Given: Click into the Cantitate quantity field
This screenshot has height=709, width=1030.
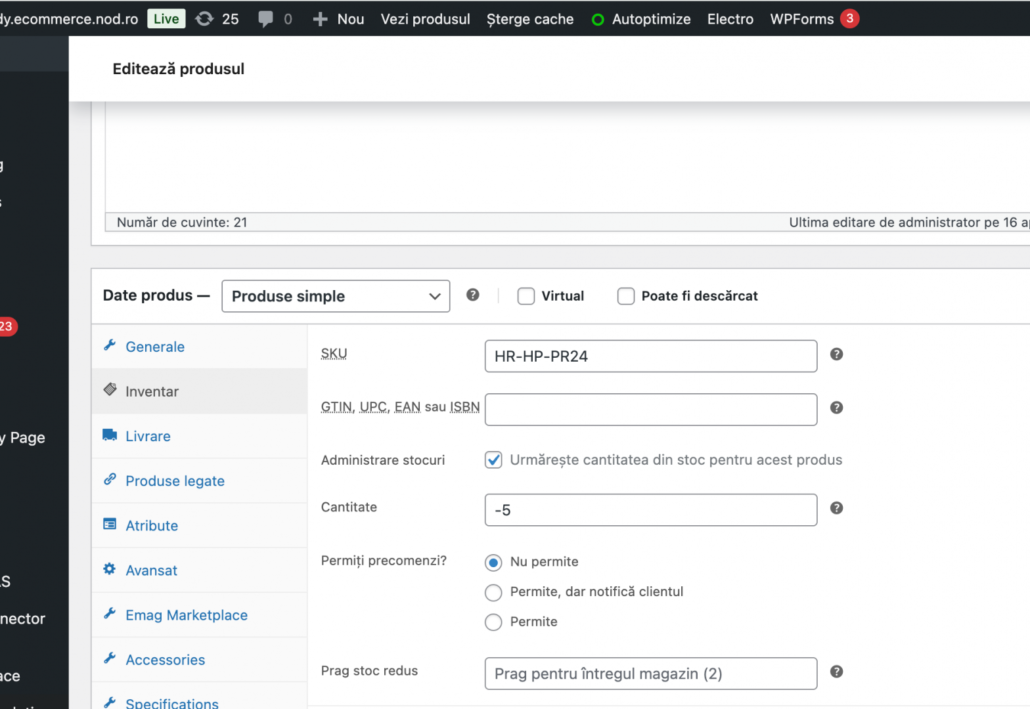Looking at the screenshot, I should click(x=651, y=510).
